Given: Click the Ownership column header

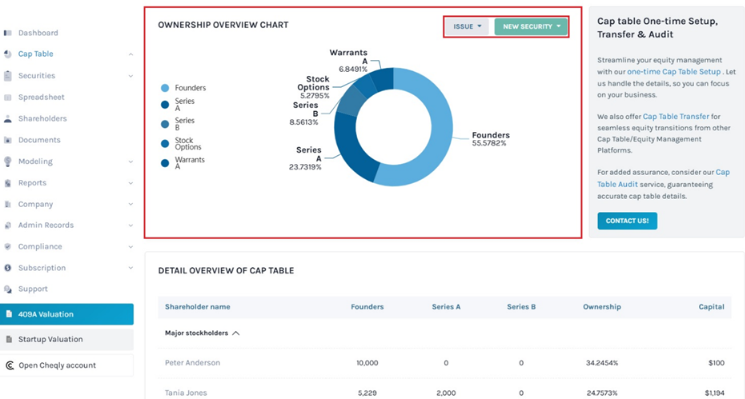Looking at the screenshot, I should tap(602, 307).
